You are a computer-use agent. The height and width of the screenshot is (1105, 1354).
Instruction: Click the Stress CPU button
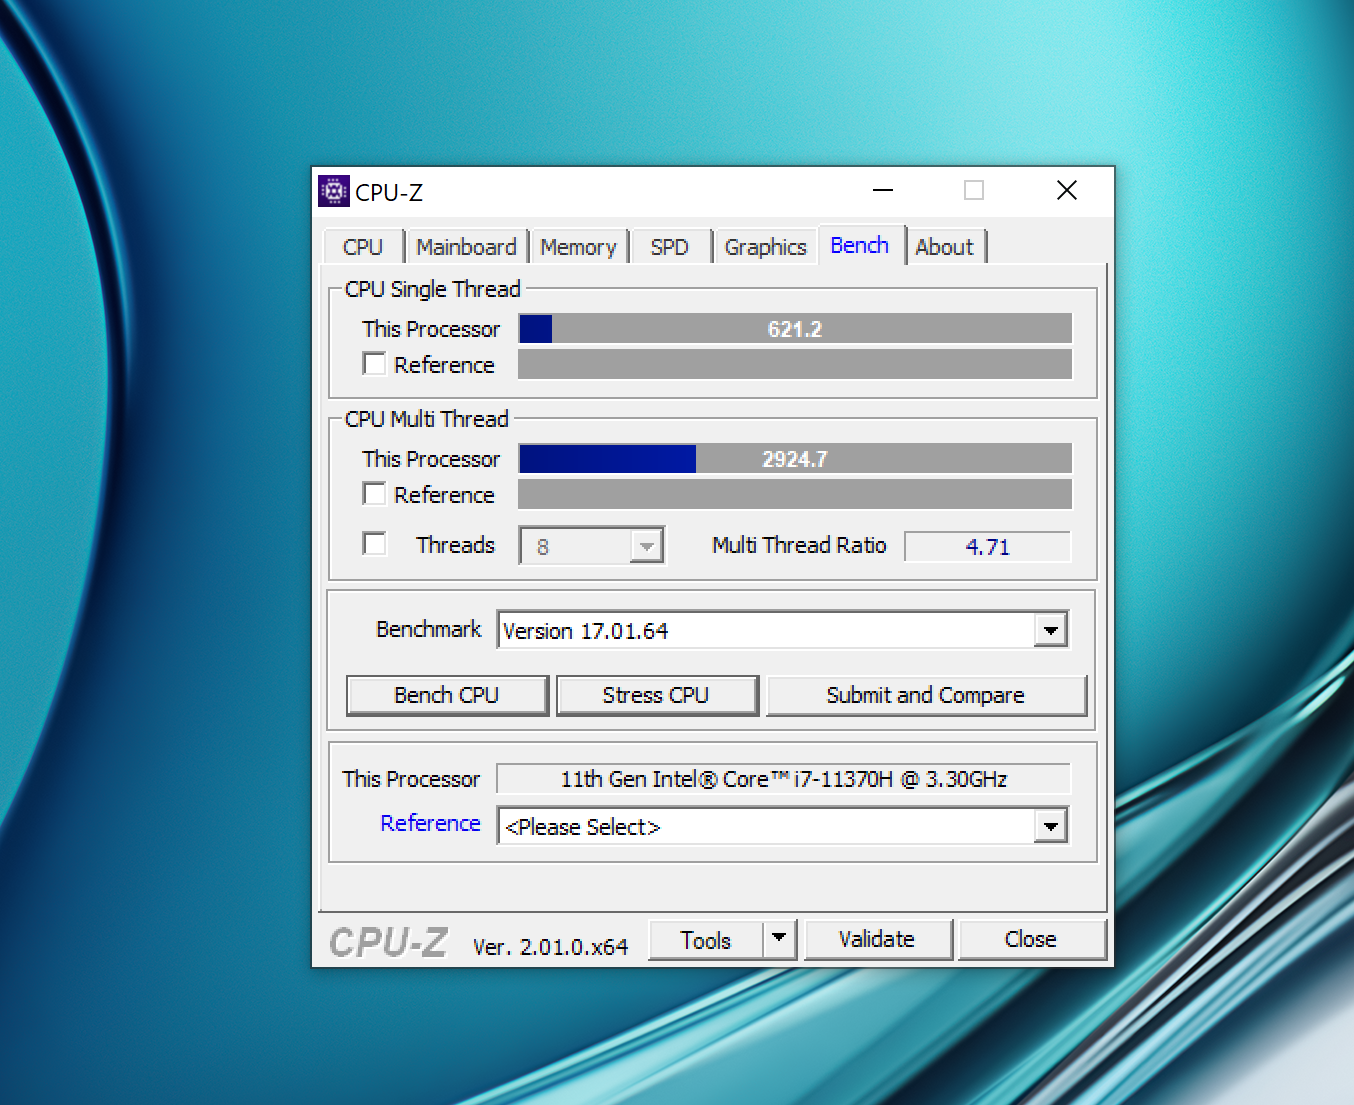[x=656, y=695]
